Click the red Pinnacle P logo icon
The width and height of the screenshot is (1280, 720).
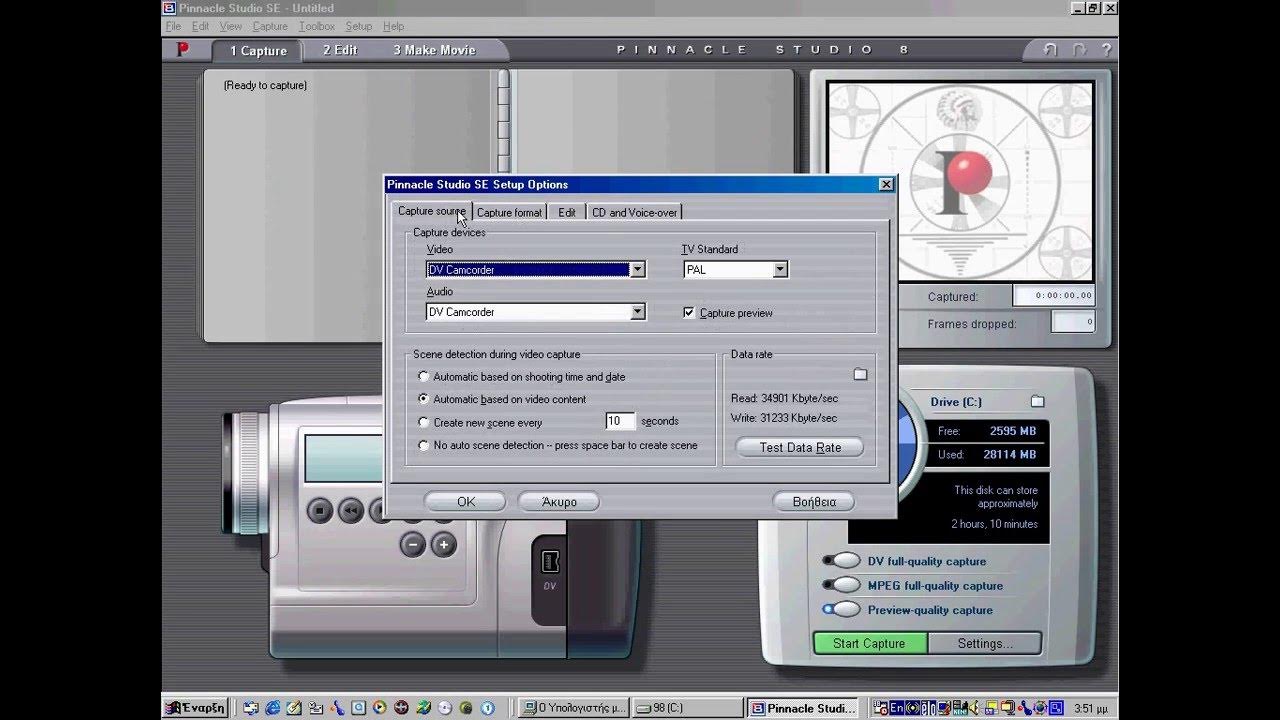click(183, 49)
